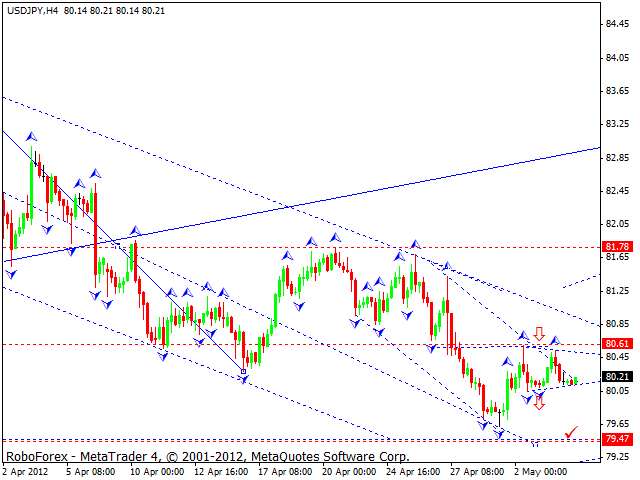Click the 17 Apr 08:00 time label
The height and width of the screenshot is (480, 640).
[285, 472]
